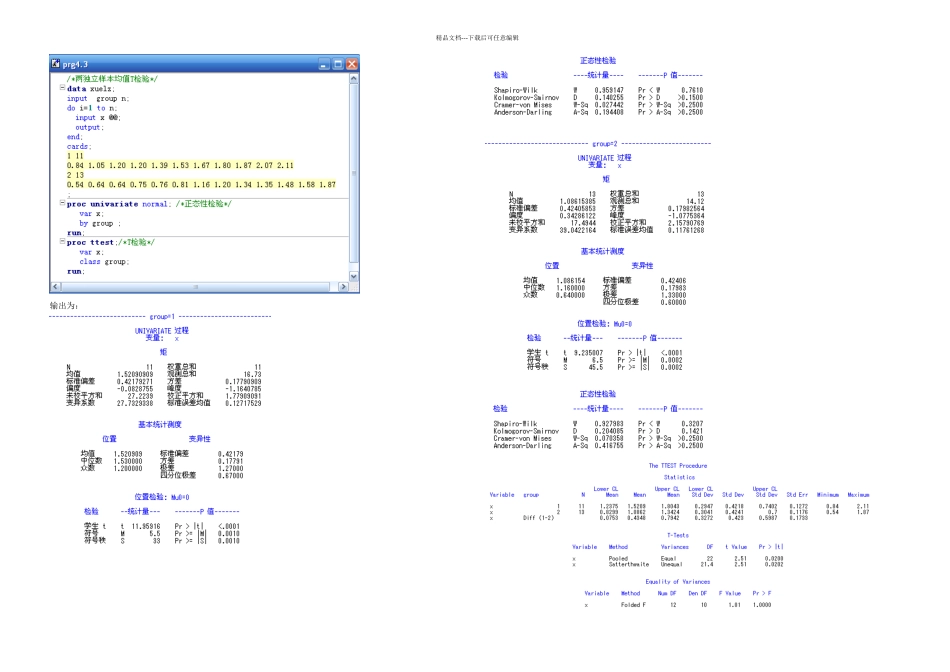
Task: Click the 'T-Tests' table heading
Action: (x=678, y=536)
